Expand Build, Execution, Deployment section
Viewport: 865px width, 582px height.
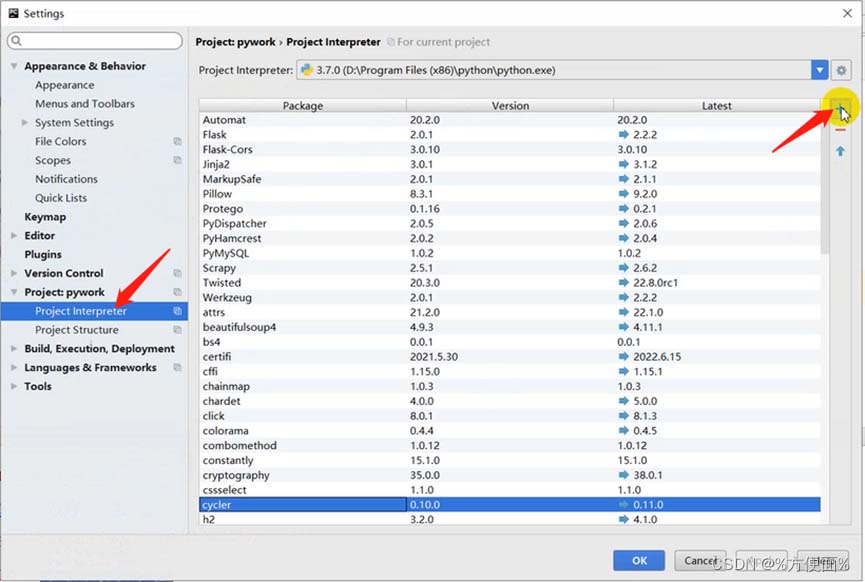14,349
